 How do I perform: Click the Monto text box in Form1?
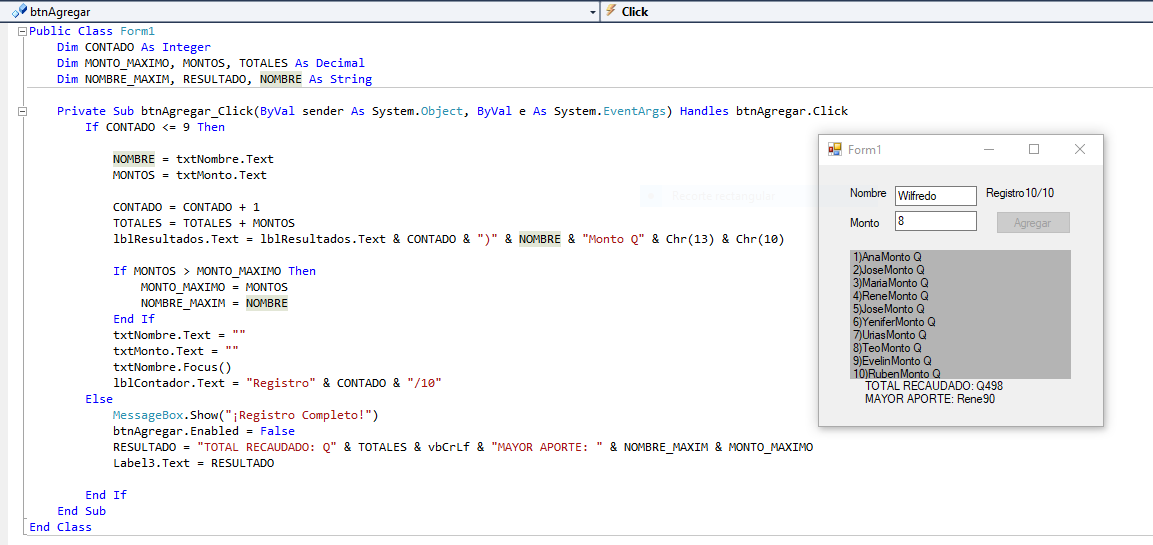[935, 221]
